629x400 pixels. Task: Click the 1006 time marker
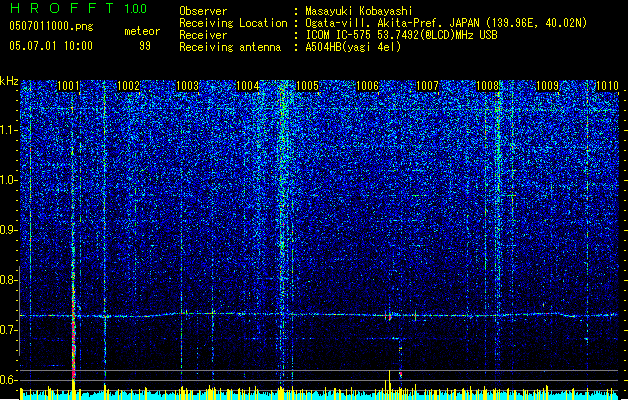pos(367,86)
